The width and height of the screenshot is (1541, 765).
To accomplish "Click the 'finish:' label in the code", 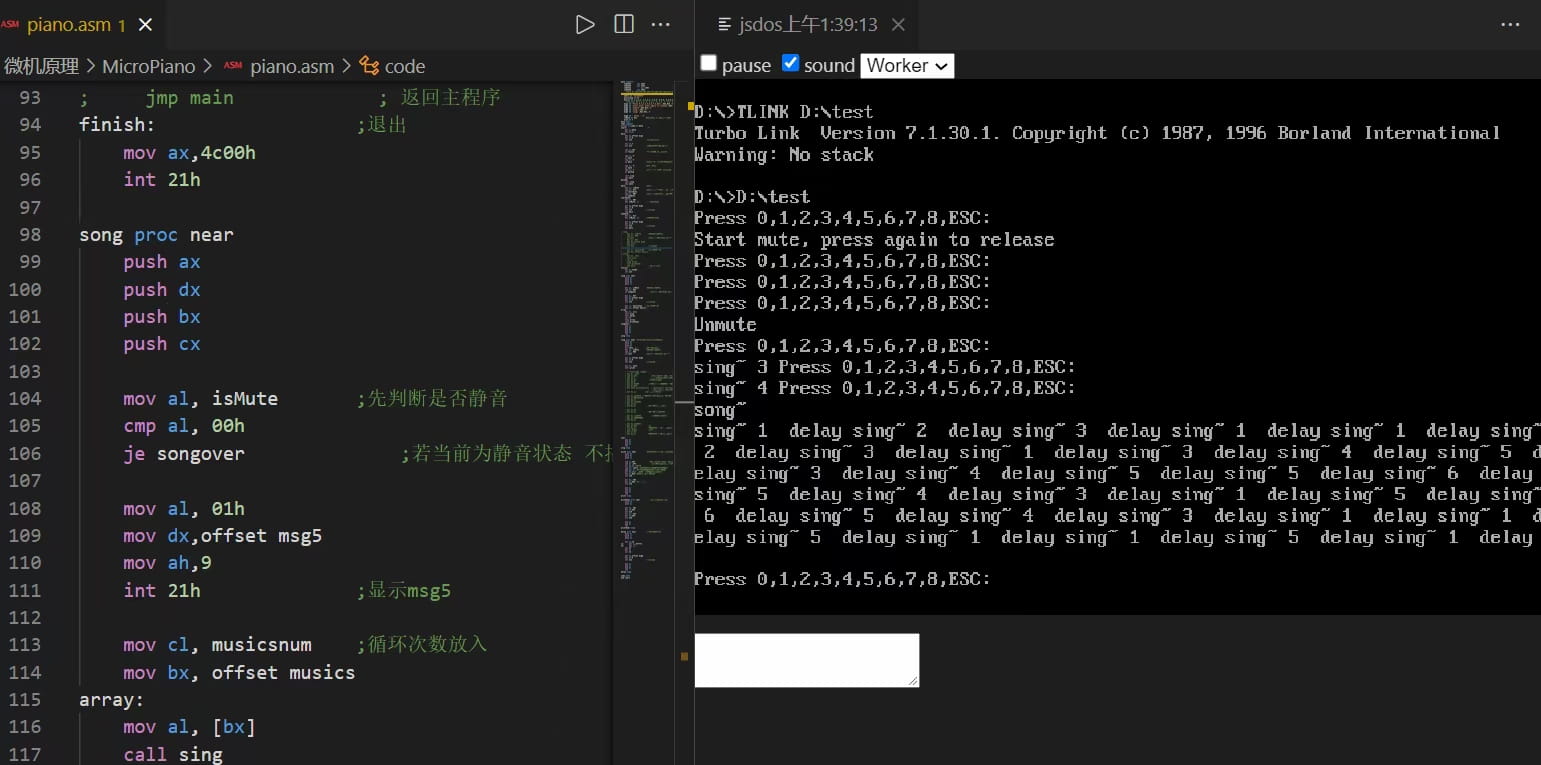I will pyautogui.click(x=117, y=125).
